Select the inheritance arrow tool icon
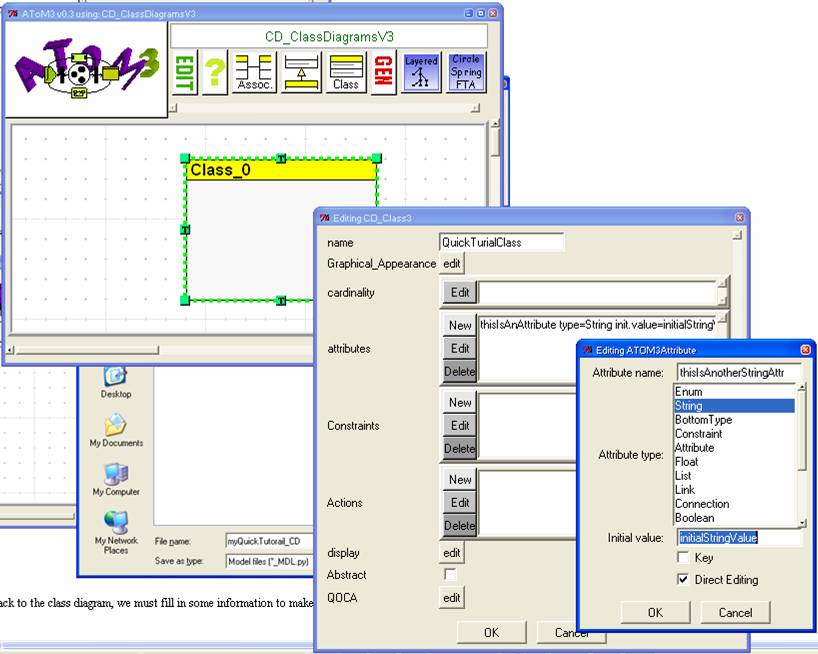 pos(300,74)
